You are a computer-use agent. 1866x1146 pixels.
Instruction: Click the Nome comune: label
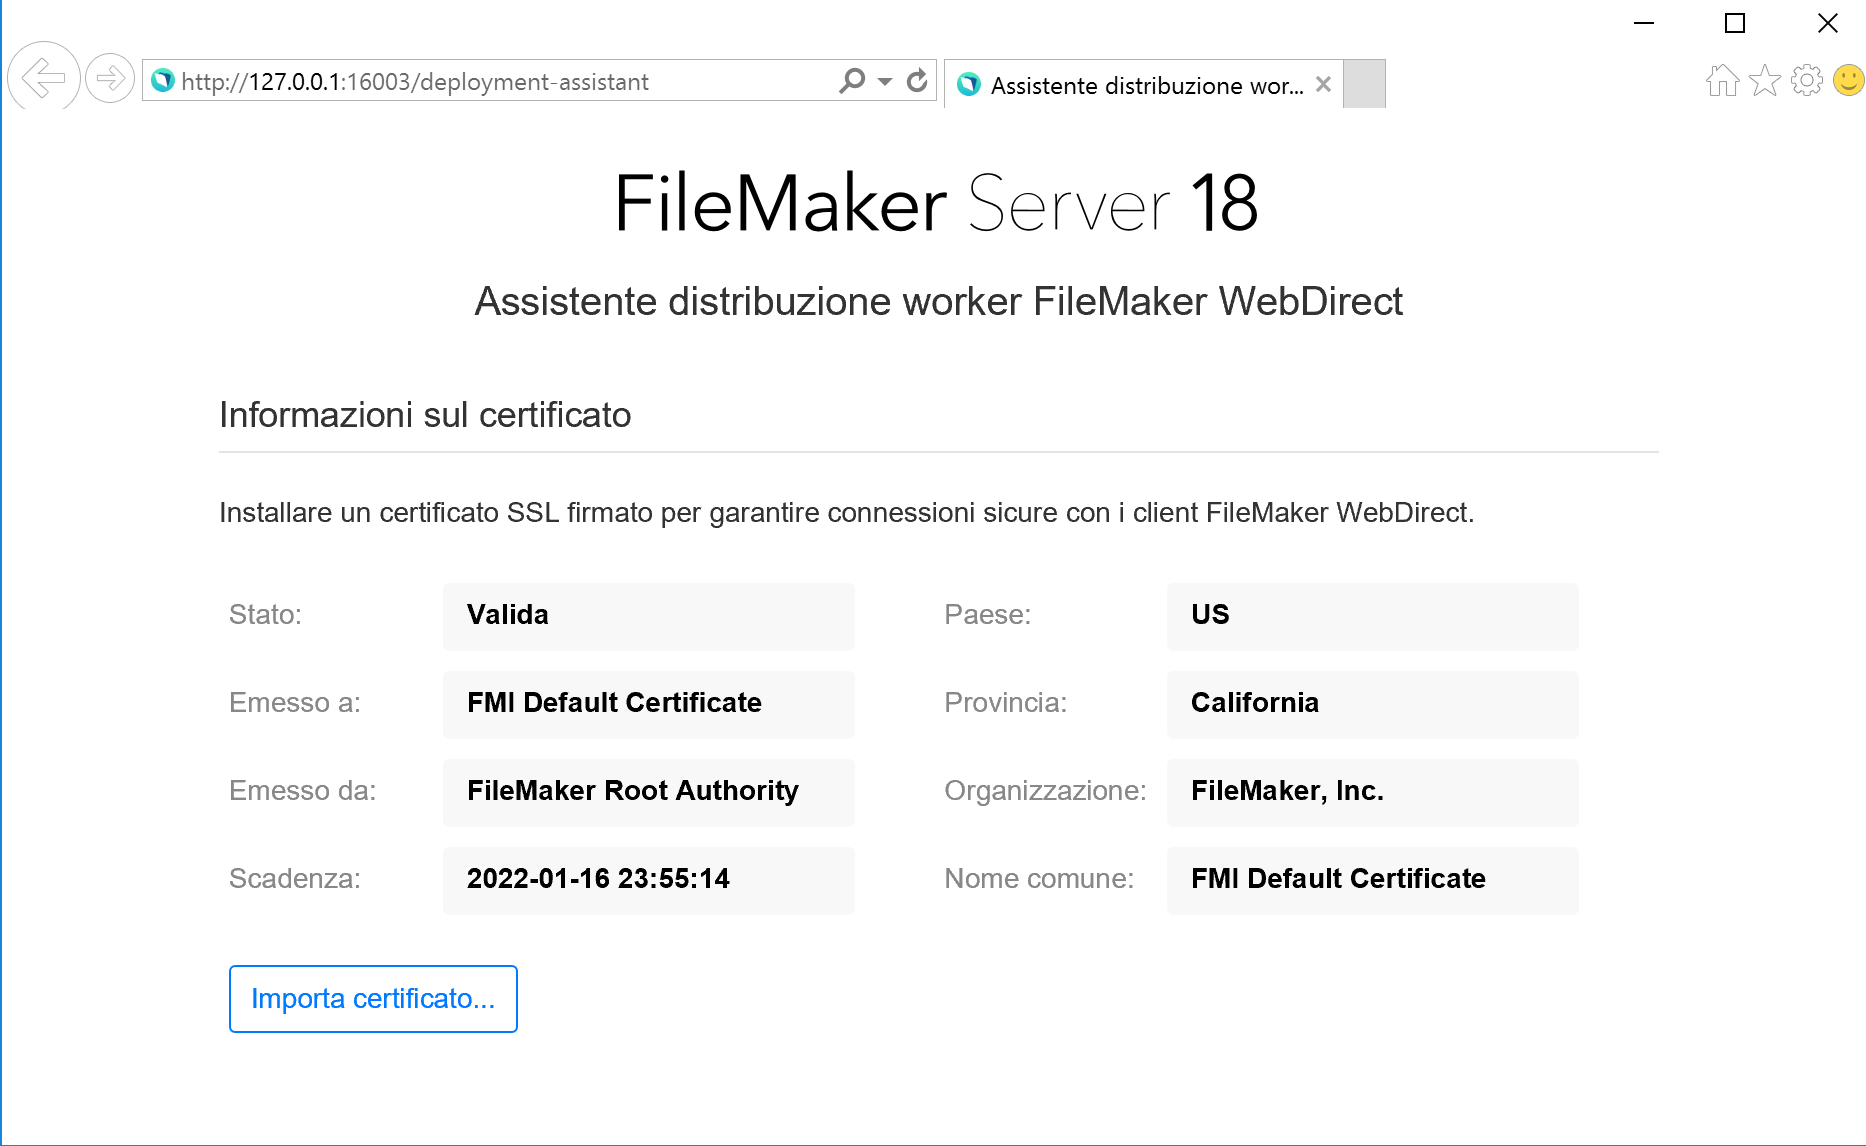pyautogui.click(x=1039, y=879)
